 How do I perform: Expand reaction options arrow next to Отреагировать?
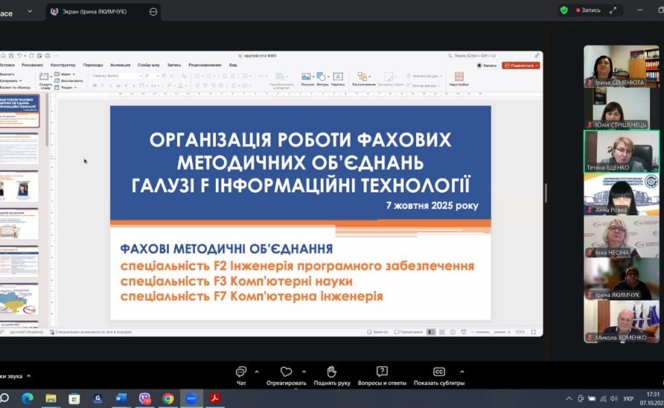[x=302, y=371]
